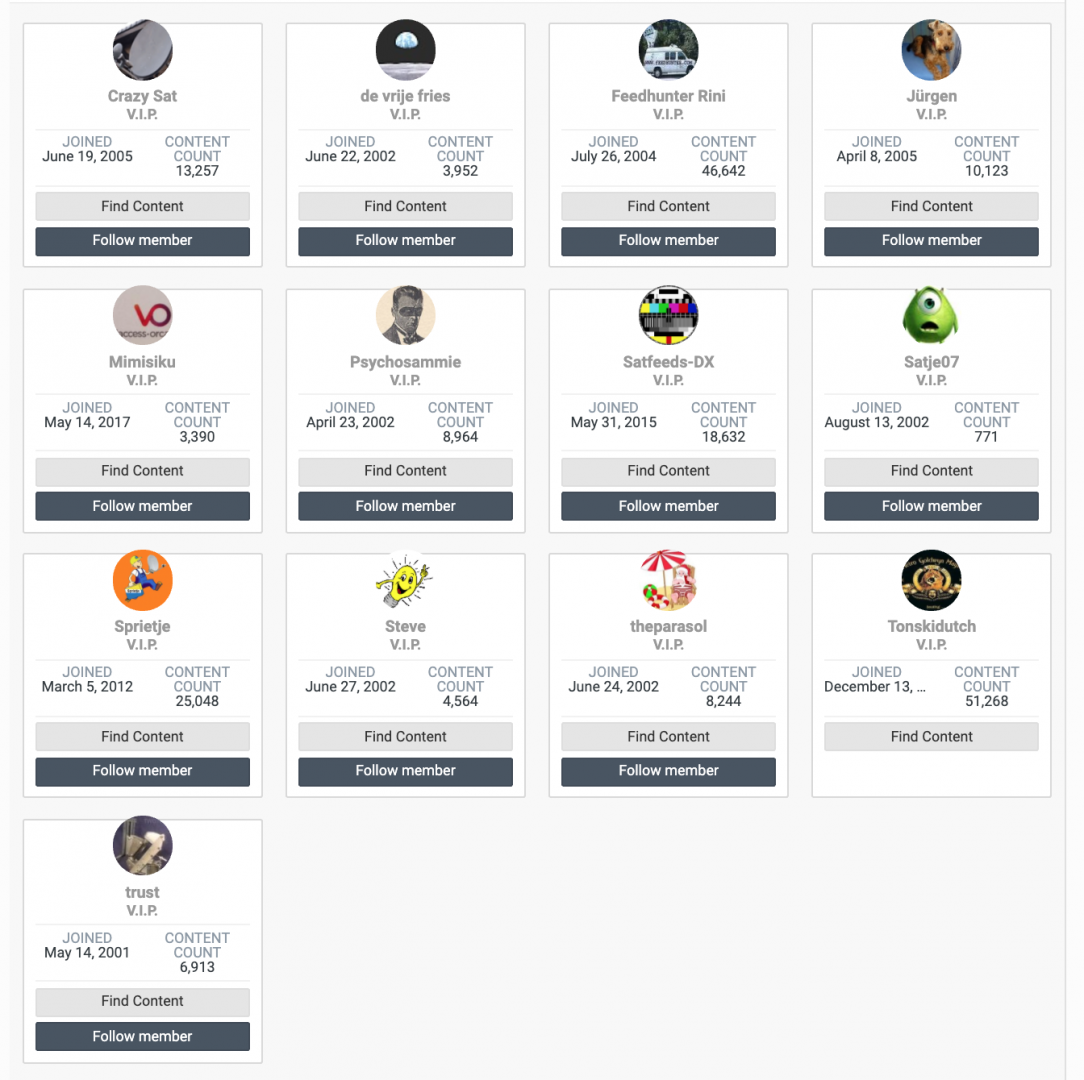
Task: Click Crazy Sat's satellite dish avatar
Action: (x=142, y=50)
